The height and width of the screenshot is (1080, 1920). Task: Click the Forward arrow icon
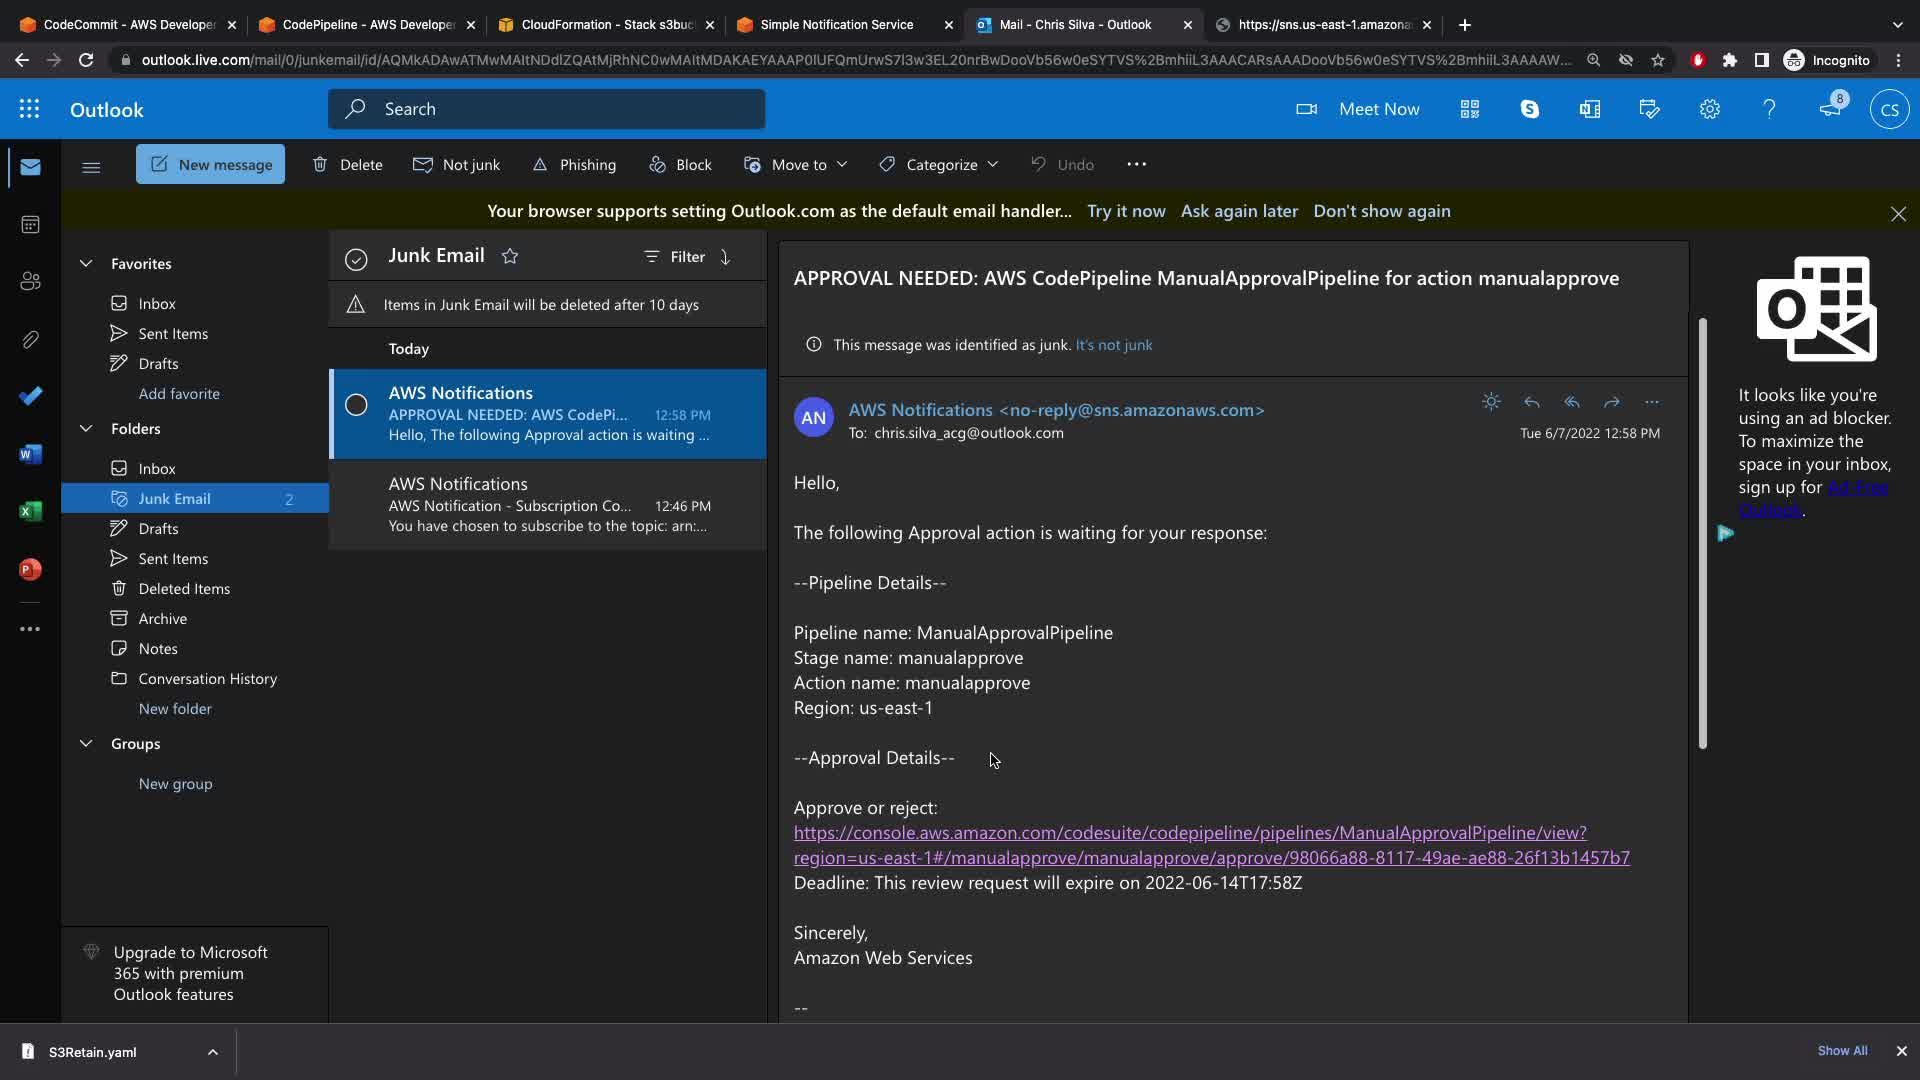1611,402
